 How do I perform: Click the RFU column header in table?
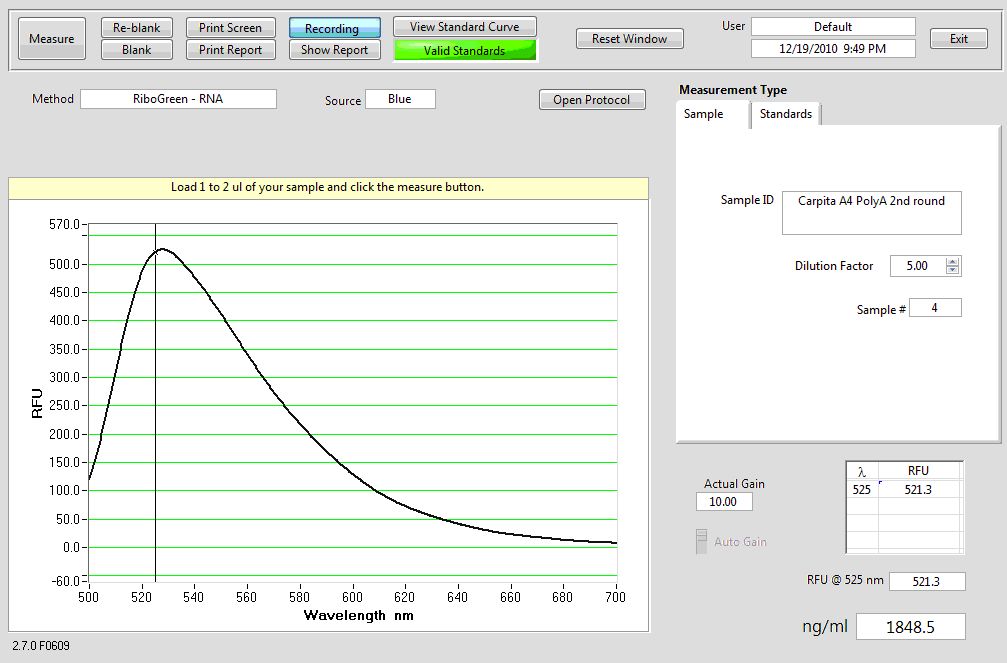point(918,471)
